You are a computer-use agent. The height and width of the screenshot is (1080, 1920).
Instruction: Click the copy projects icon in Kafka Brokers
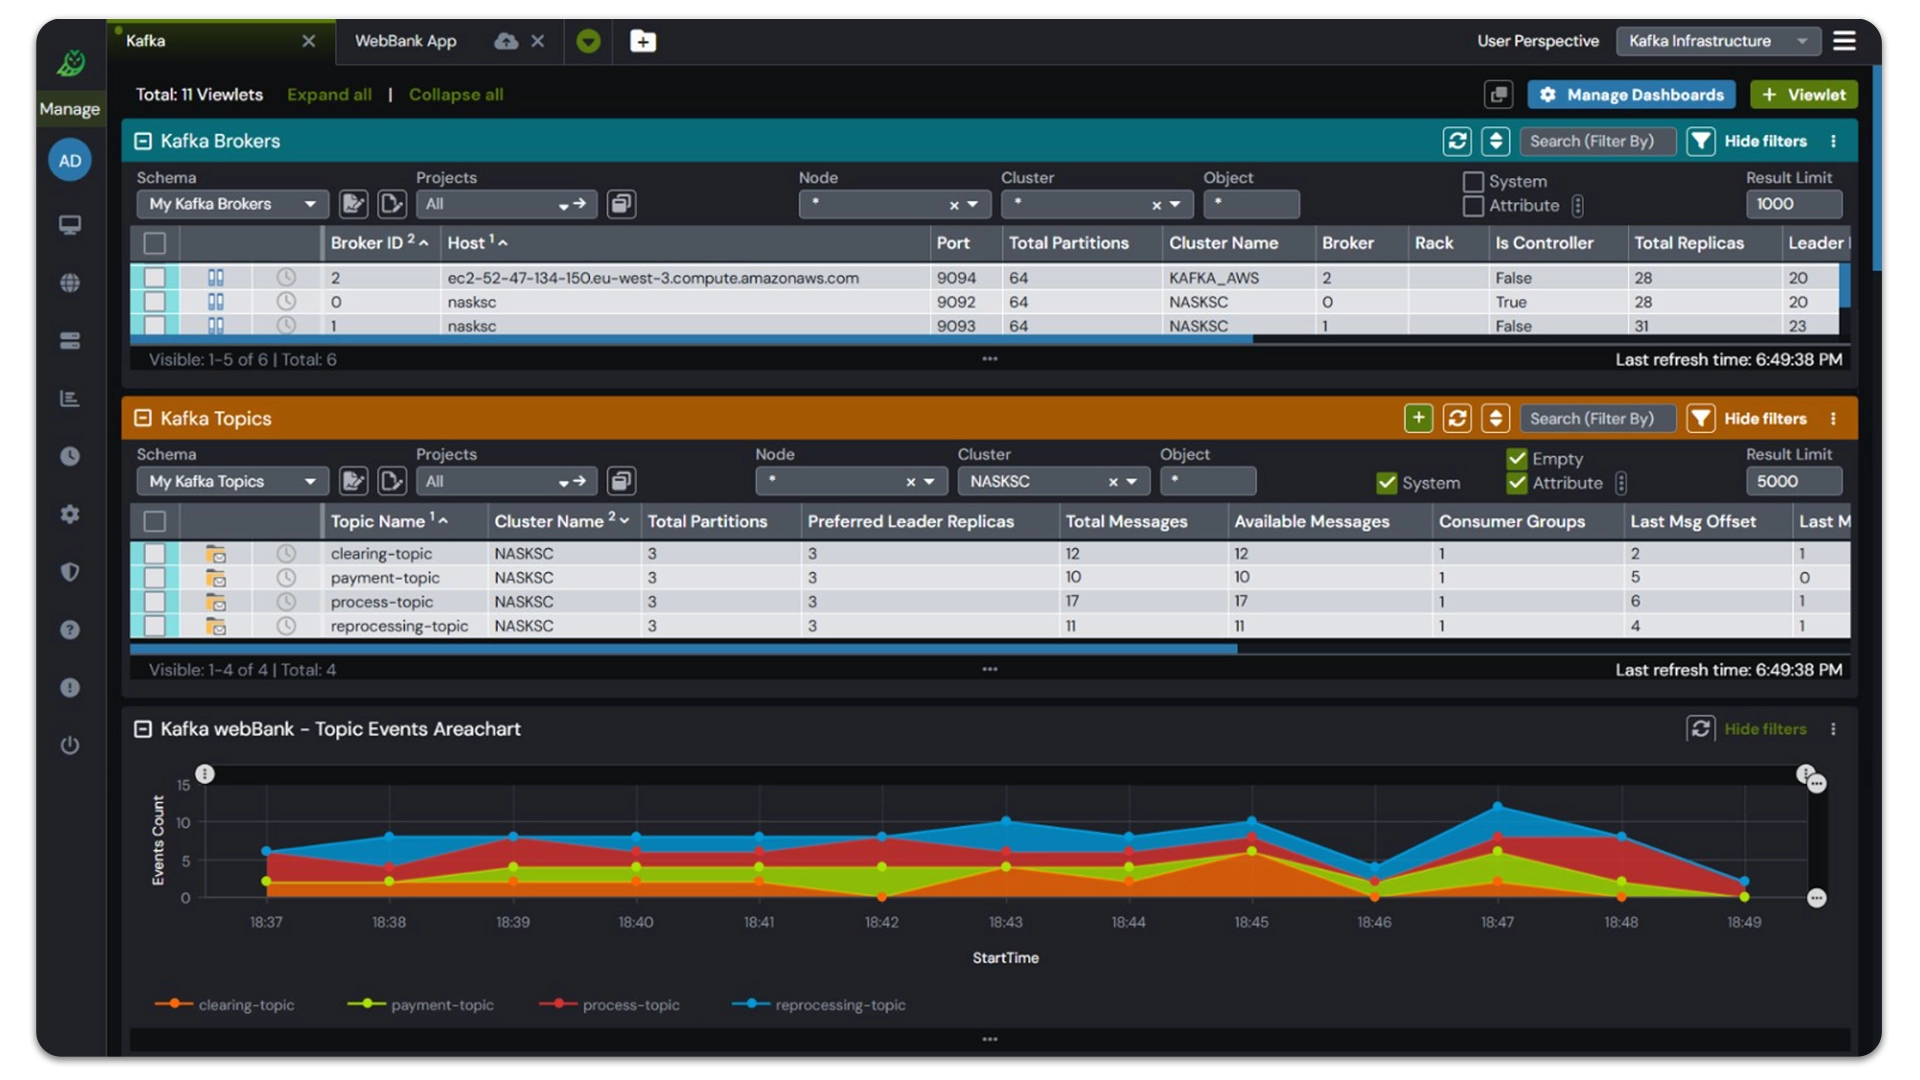coord(621,204)
